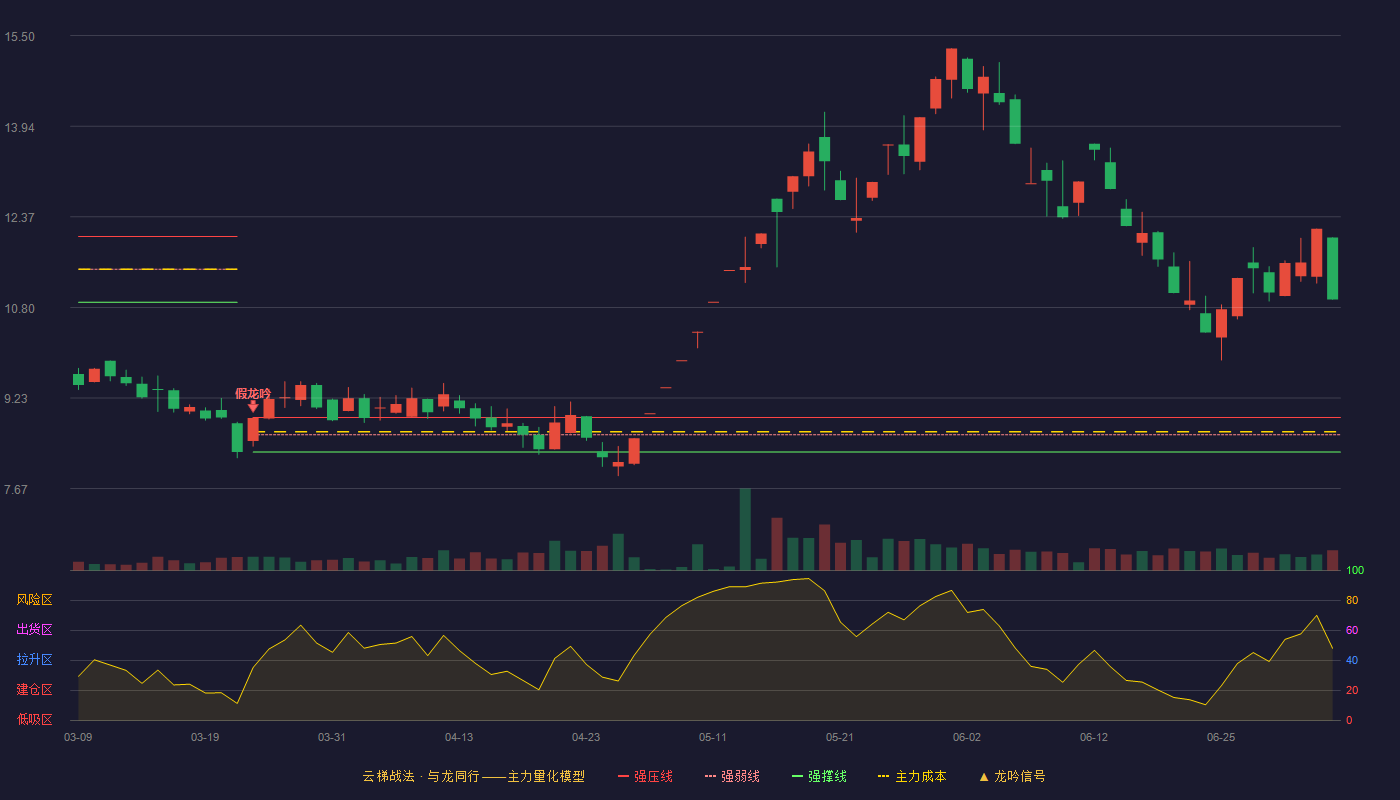
Task: Toggle the 龙吟信号 legend entry
Action: tap(1011, 776)
